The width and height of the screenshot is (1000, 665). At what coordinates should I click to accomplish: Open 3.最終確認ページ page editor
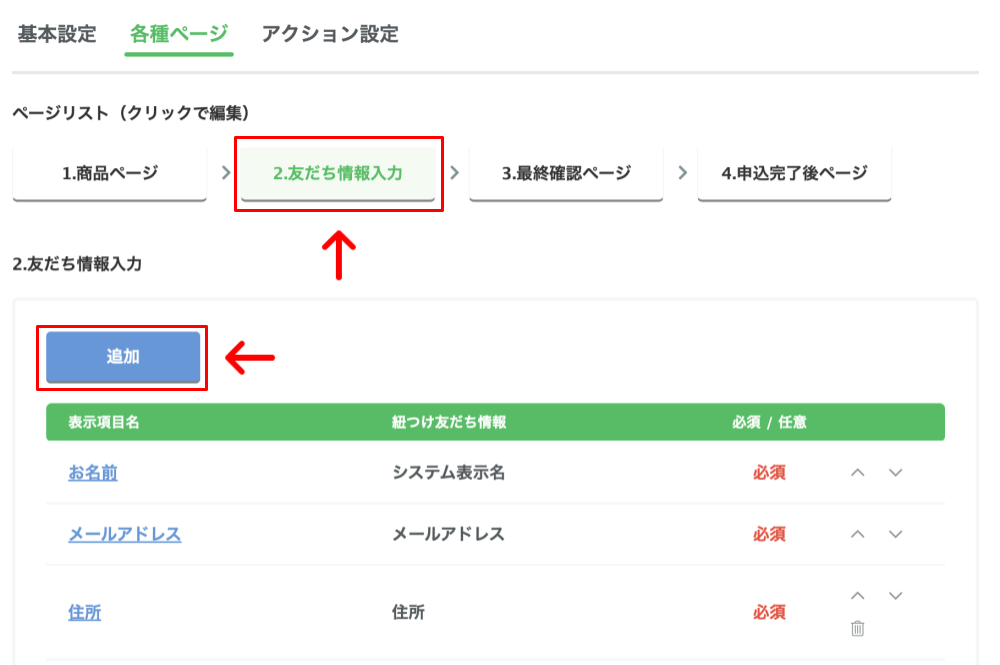(x=566, y=173)
